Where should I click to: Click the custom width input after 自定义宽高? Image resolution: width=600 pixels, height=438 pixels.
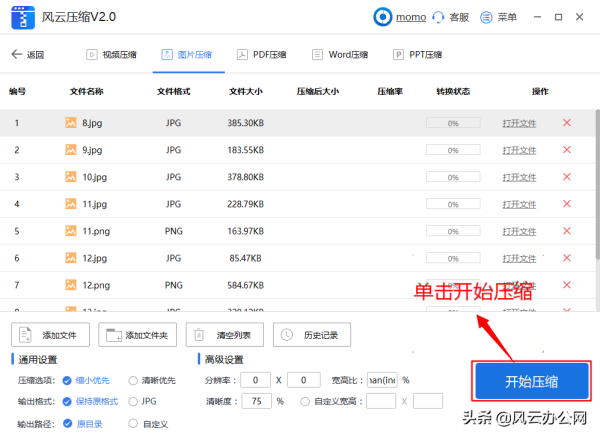tap(381, 401)
